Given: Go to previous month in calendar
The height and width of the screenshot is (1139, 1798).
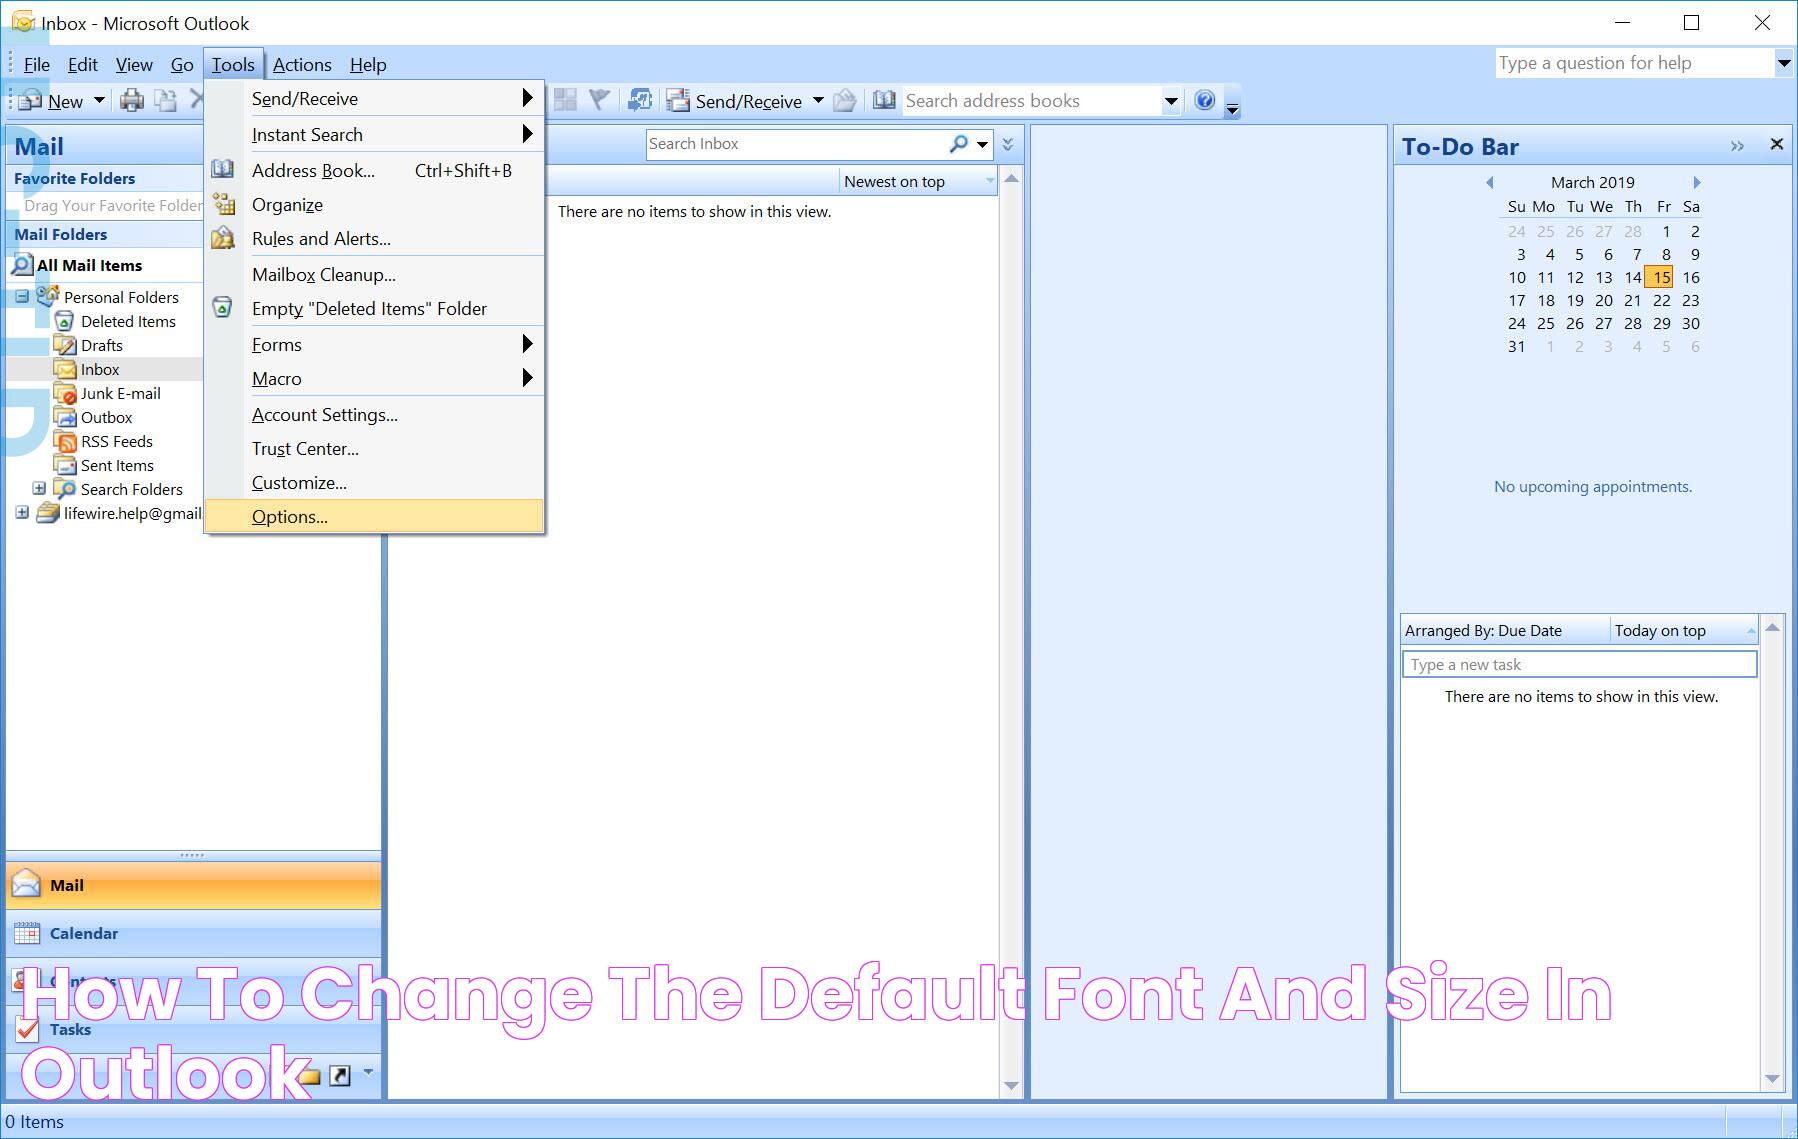Looking at the screenshot, I should (x=1490, y=183).
